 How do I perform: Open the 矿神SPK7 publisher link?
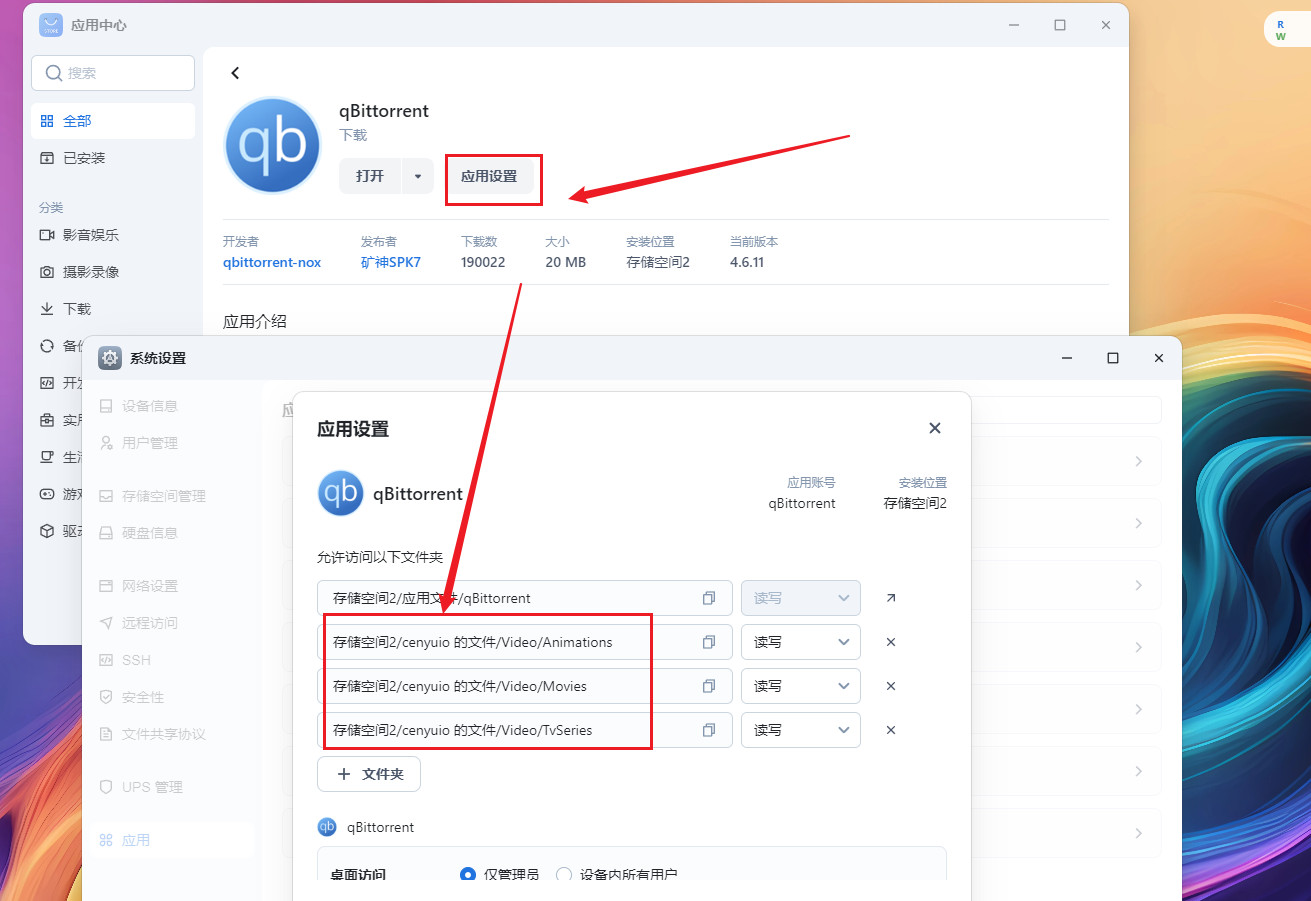click(391, 262)
